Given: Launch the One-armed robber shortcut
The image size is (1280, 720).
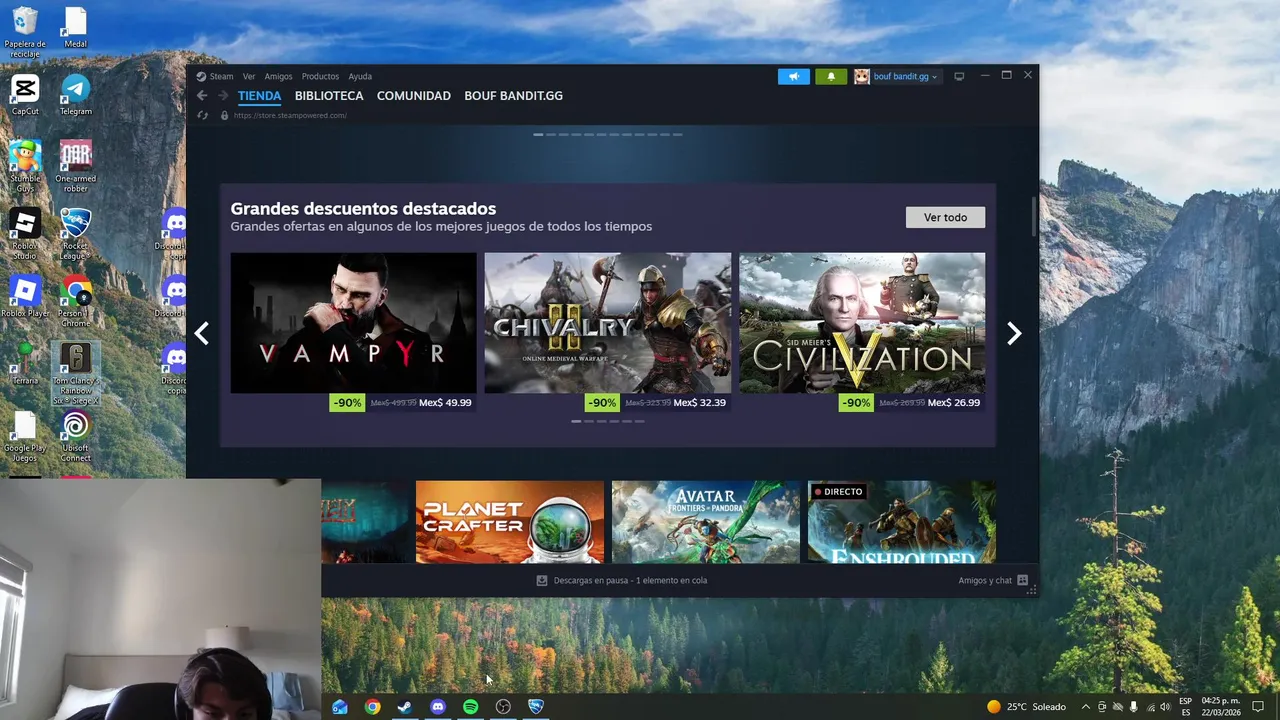Looking at the screenshot, I should coord(75,166).
